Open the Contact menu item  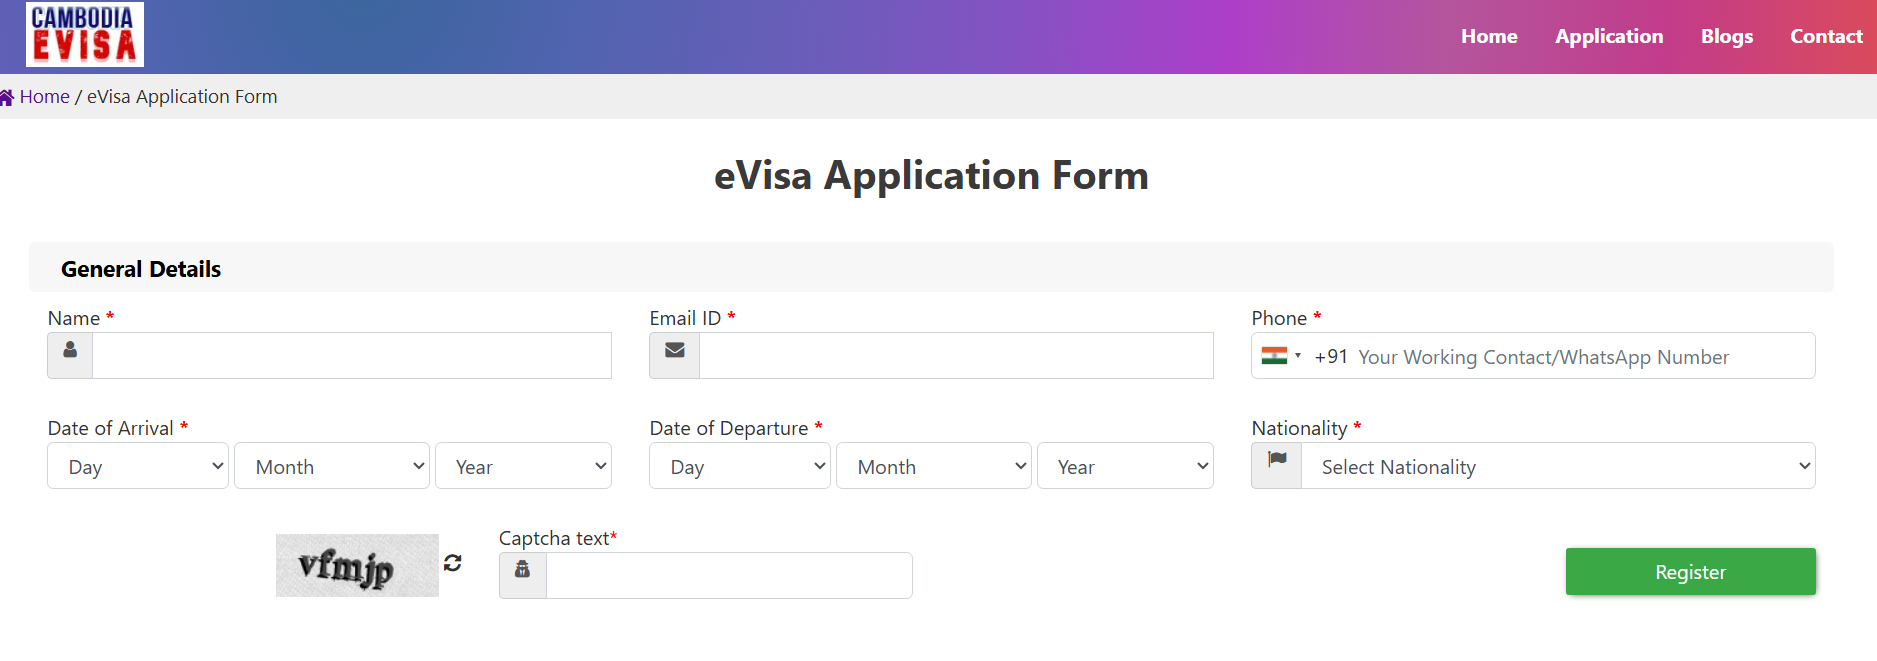coord(1826,36)
